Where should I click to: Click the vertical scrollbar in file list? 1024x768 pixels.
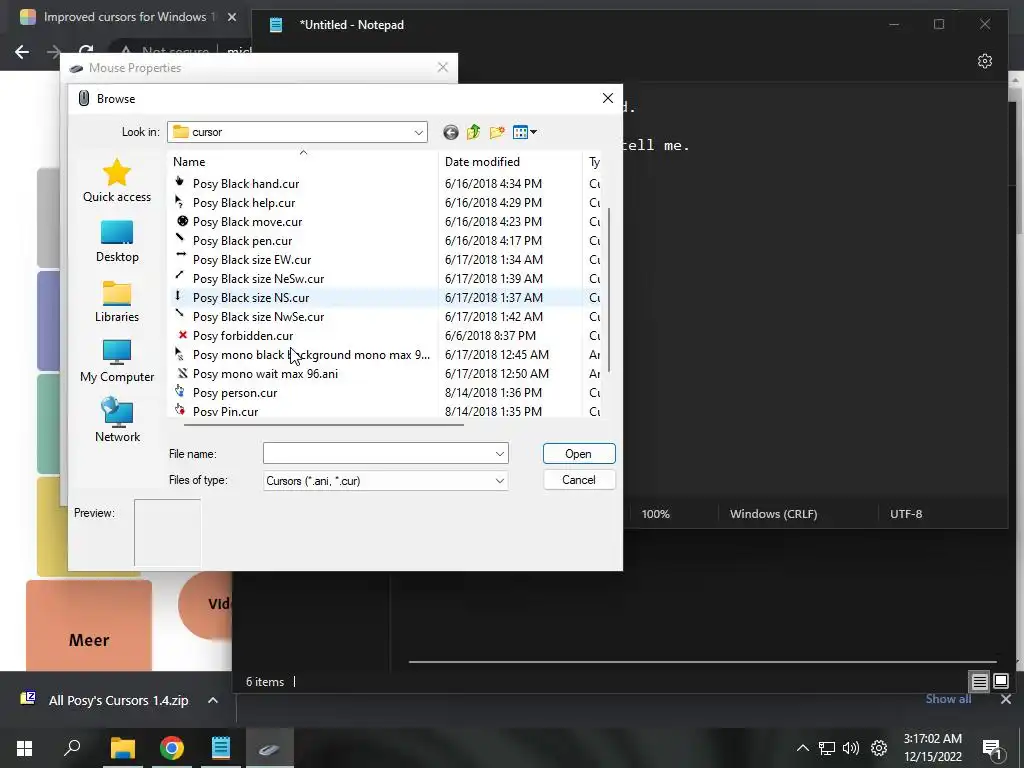point(609,291)
